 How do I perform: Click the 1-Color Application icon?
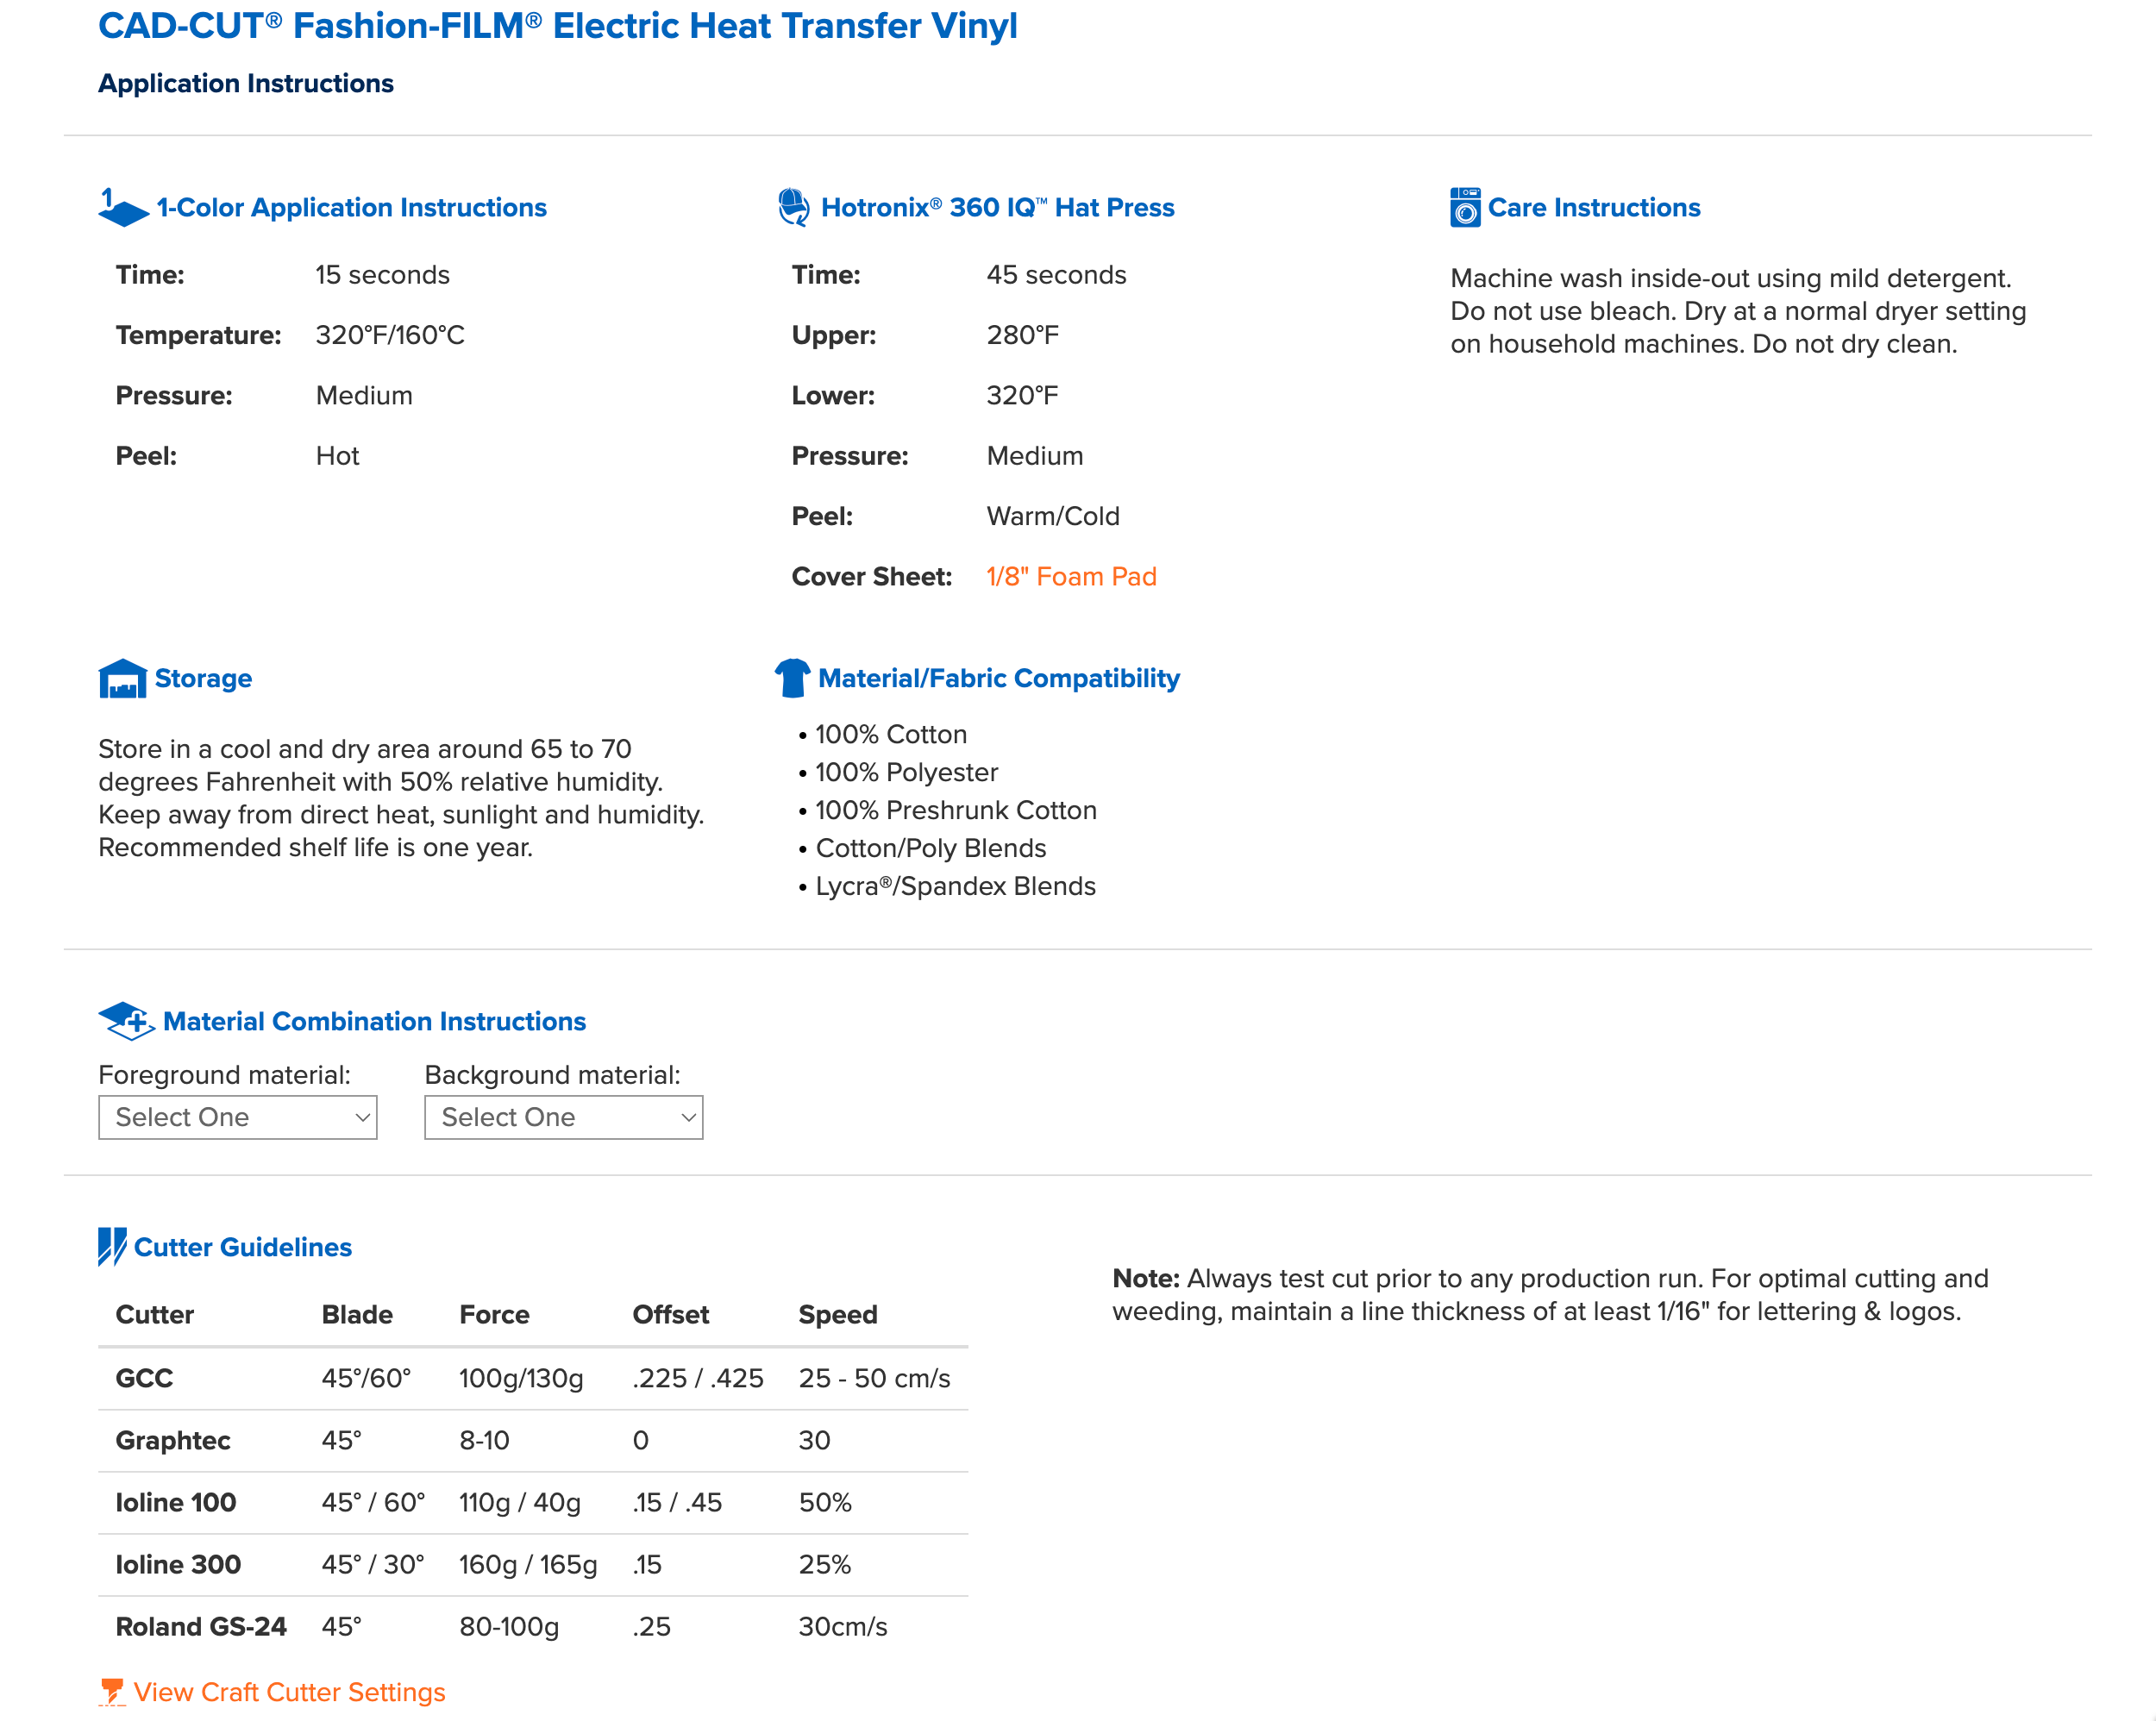pyautogui.click(x=124, y=207)
